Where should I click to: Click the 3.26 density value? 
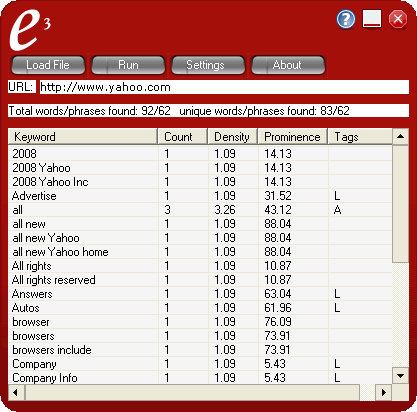point(225,210)
